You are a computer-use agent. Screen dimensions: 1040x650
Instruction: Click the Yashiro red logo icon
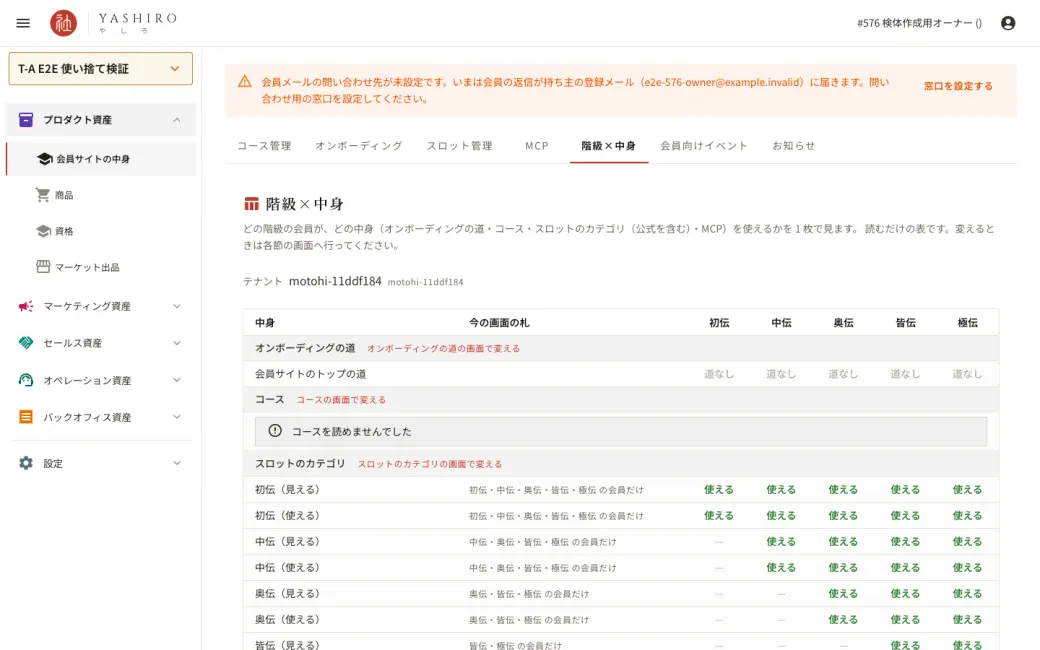coord(64,23)
